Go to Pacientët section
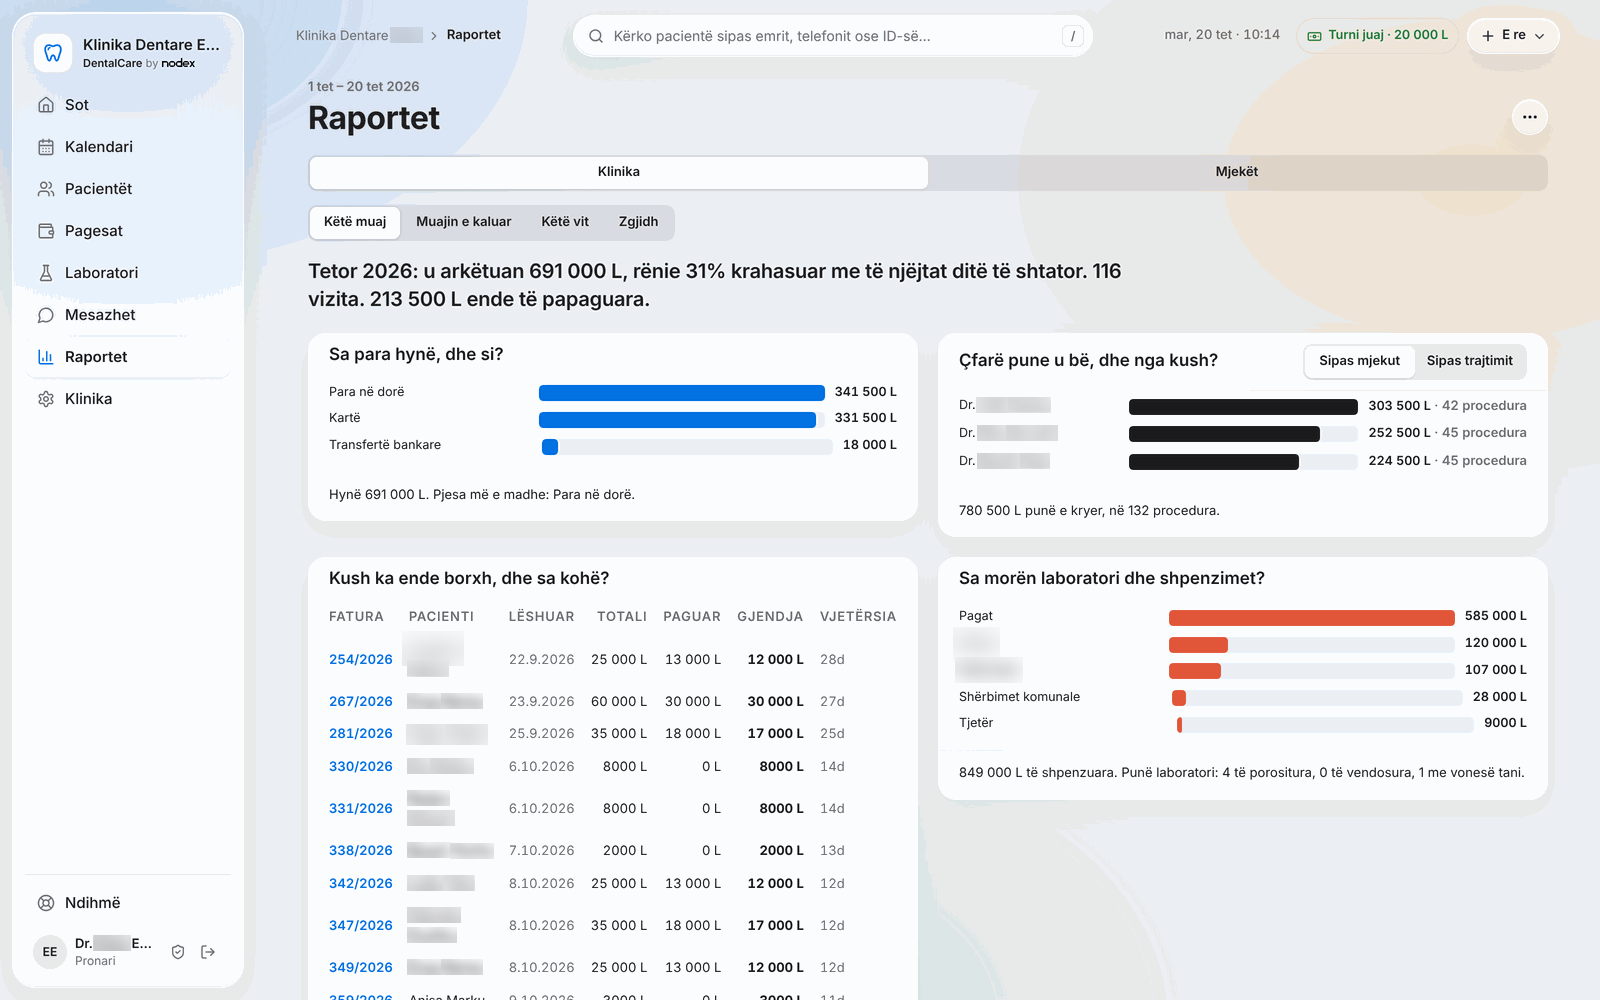Viewport: 1600px width, 1000px height. pos(128,189)
